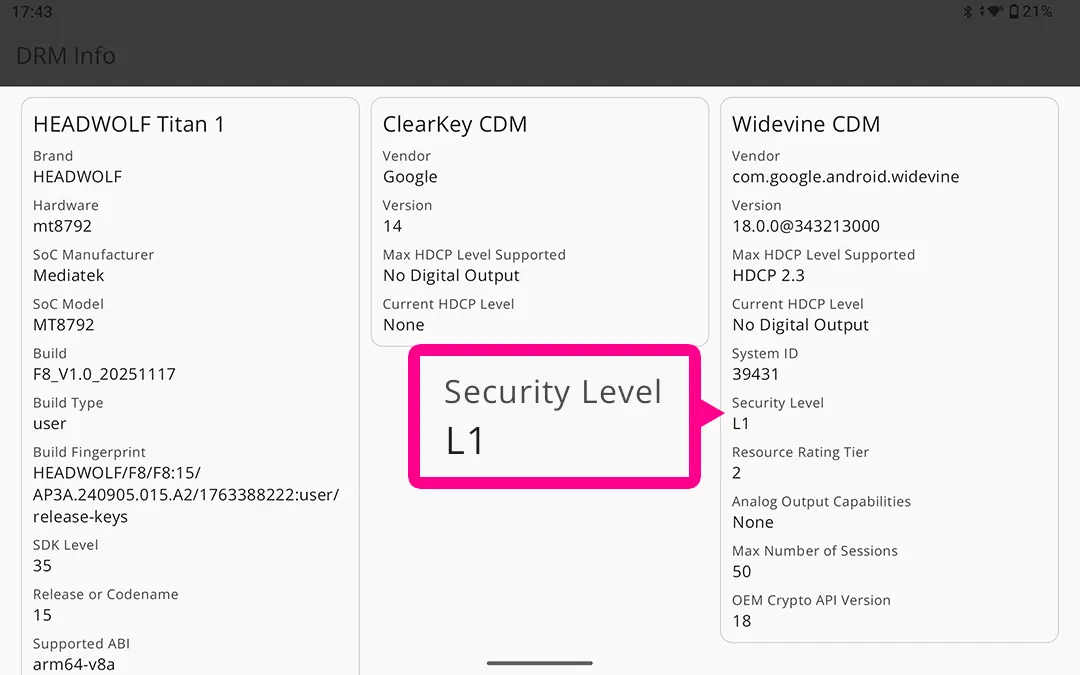Tap the Bluetooth status bar icon
The height and width of the screenshot is (675, 1080).
(x=967, y=12)
